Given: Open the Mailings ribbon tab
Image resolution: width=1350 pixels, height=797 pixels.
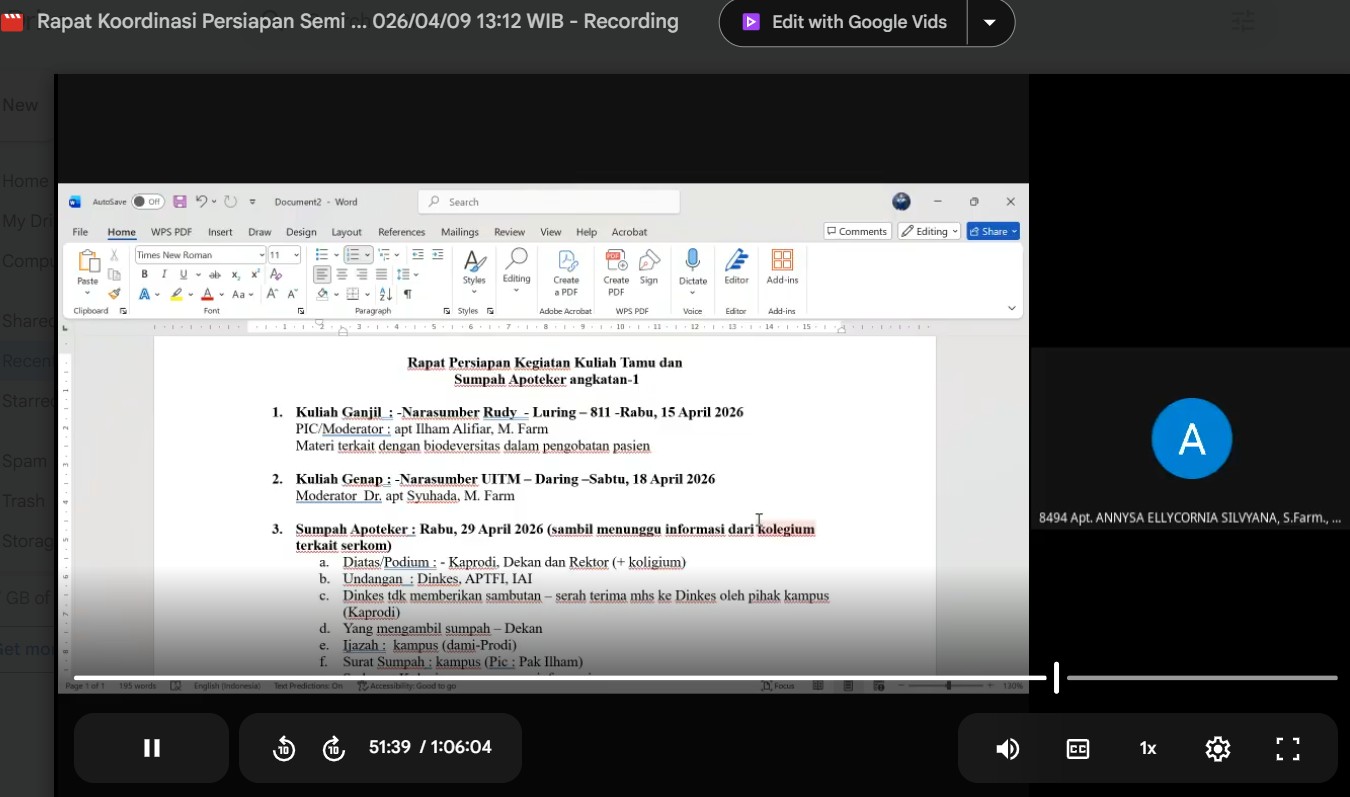Looking at the screenshot, I should pos(460,232).
